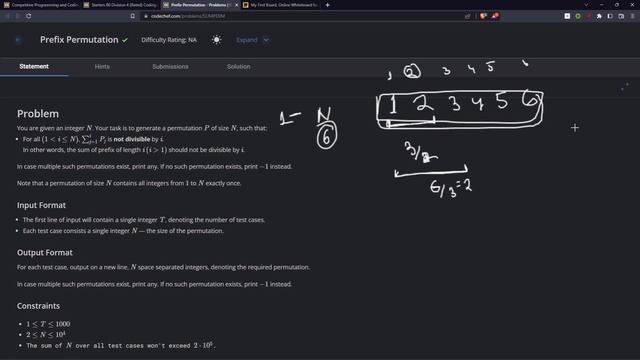Image resolution: width=640 pixels, height=360 pixels.
Task: Click the Constraints heading
Action: pyautogui.click(x=38, y=306)
